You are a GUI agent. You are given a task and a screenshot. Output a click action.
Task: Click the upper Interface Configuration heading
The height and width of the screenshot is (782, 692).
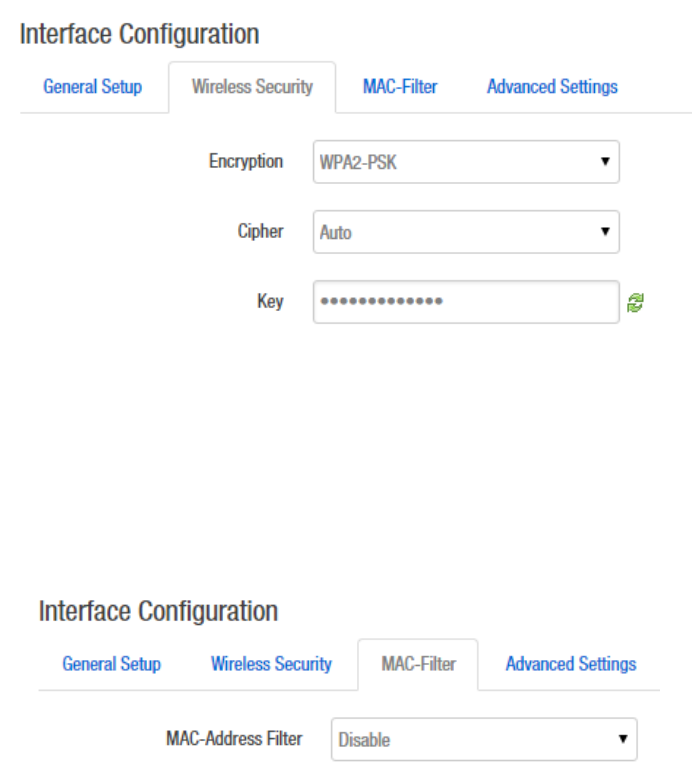(139, 34)
